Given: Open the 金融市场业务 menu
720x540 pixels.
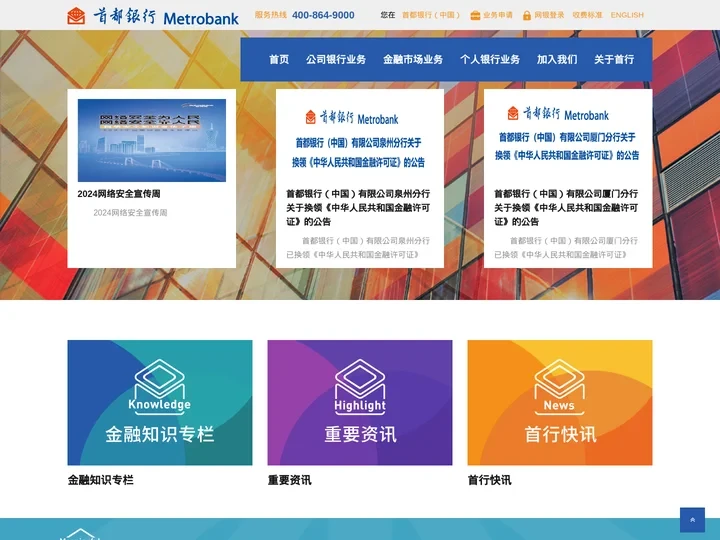Looking at the screenshot, I should [413, 59].
